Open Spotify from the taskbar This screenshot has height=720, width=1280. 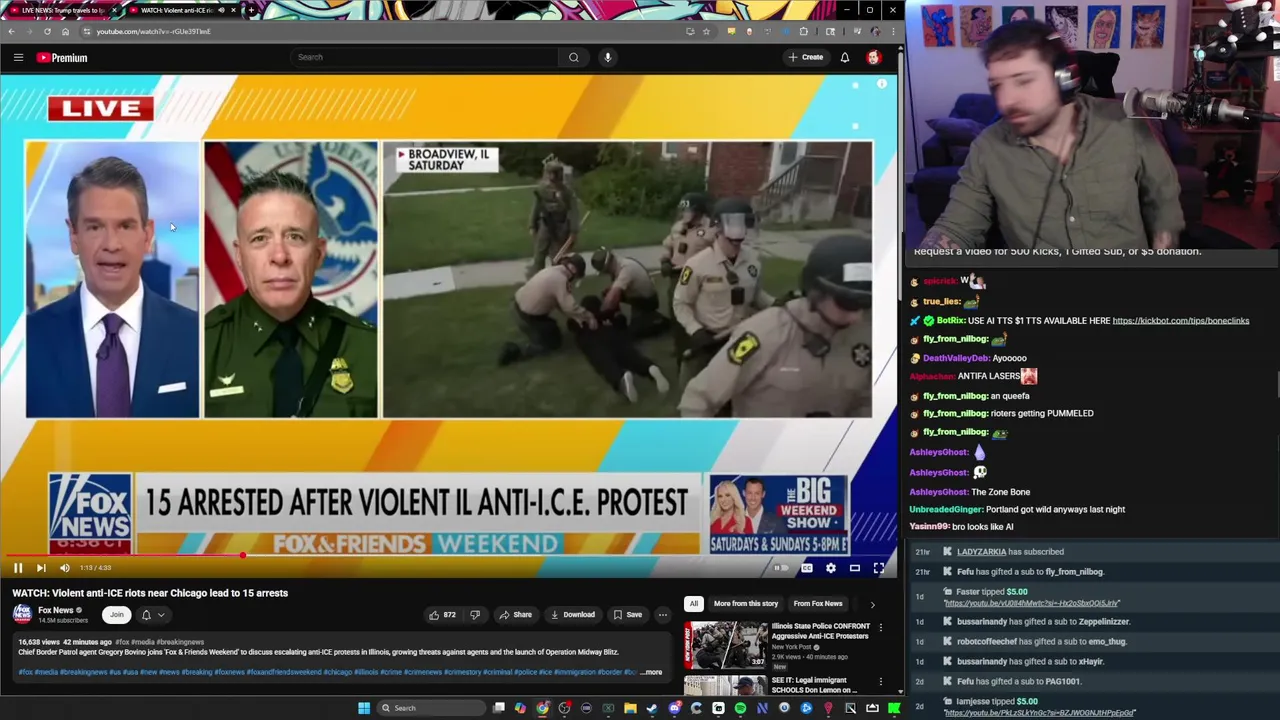coord(740,708)
